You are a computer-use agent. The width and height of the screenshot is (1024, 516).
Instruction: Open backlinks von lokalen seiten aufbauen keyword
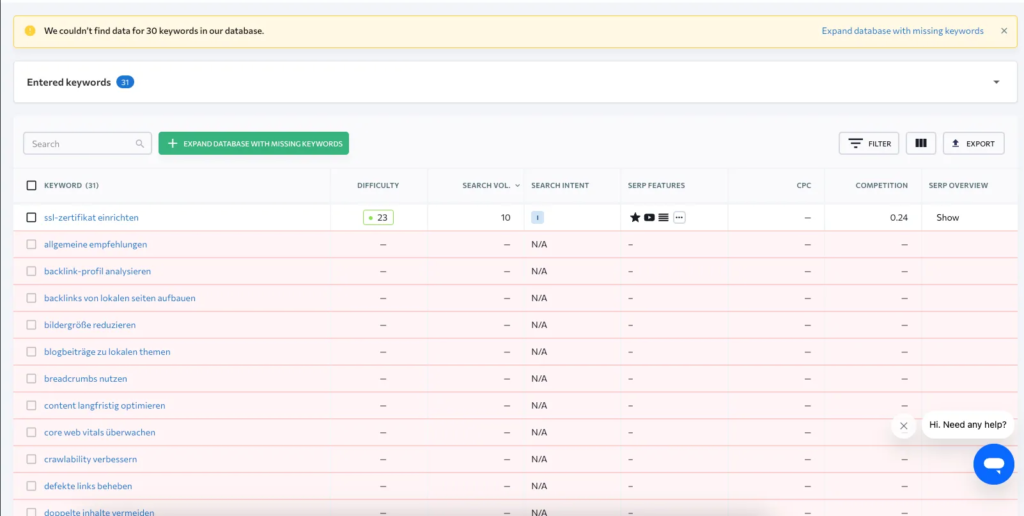click(120, 298)
